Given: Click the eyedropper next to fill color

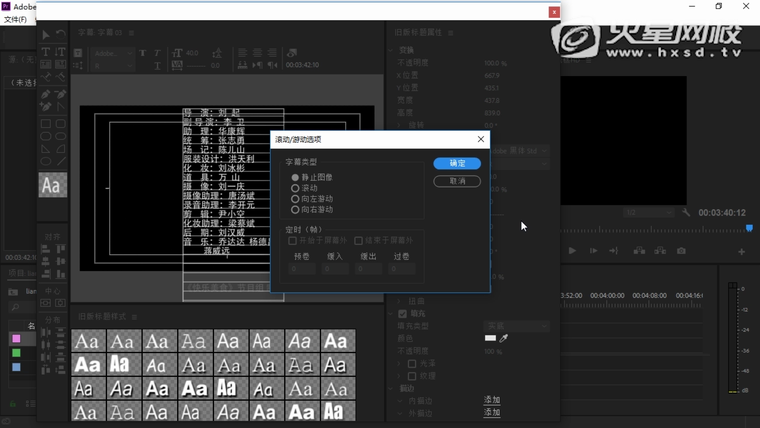Looking at the screenshot, I should click(x=504, y=338).
